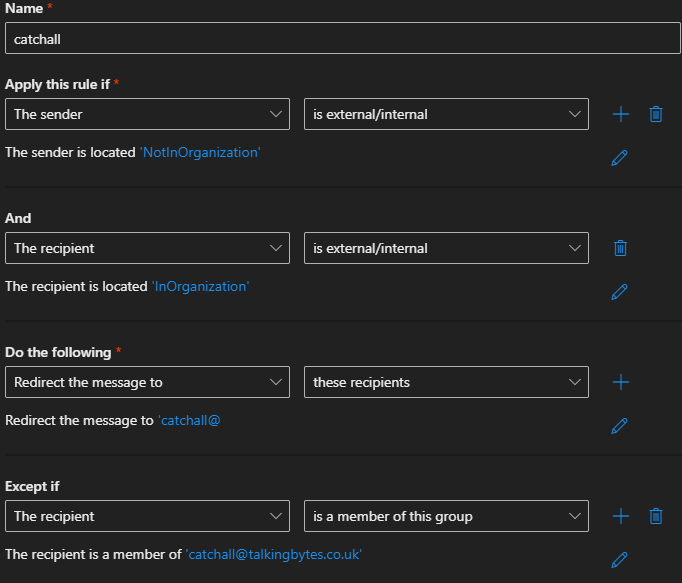
Task: Edit the 'NotInOrganization' sender location with pencil
Action: tap(619, 158)
